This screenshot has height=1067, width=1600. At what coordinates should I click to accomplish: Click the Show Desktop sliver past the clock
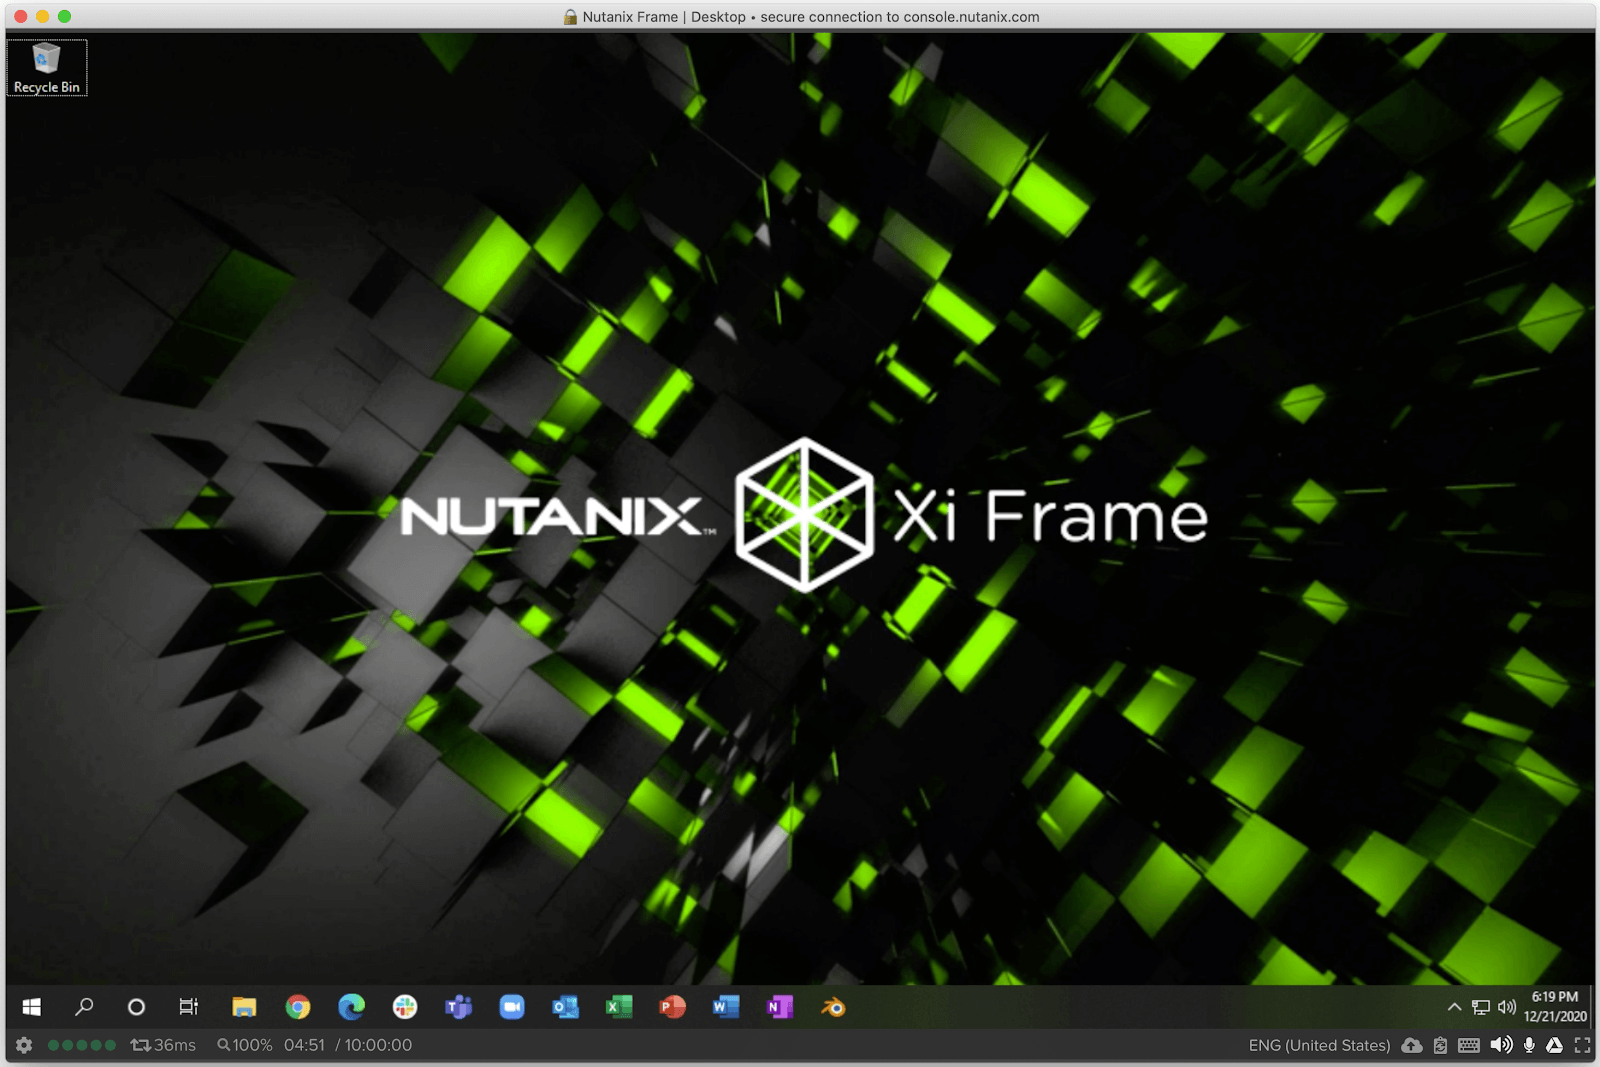click(1593, 1007)
